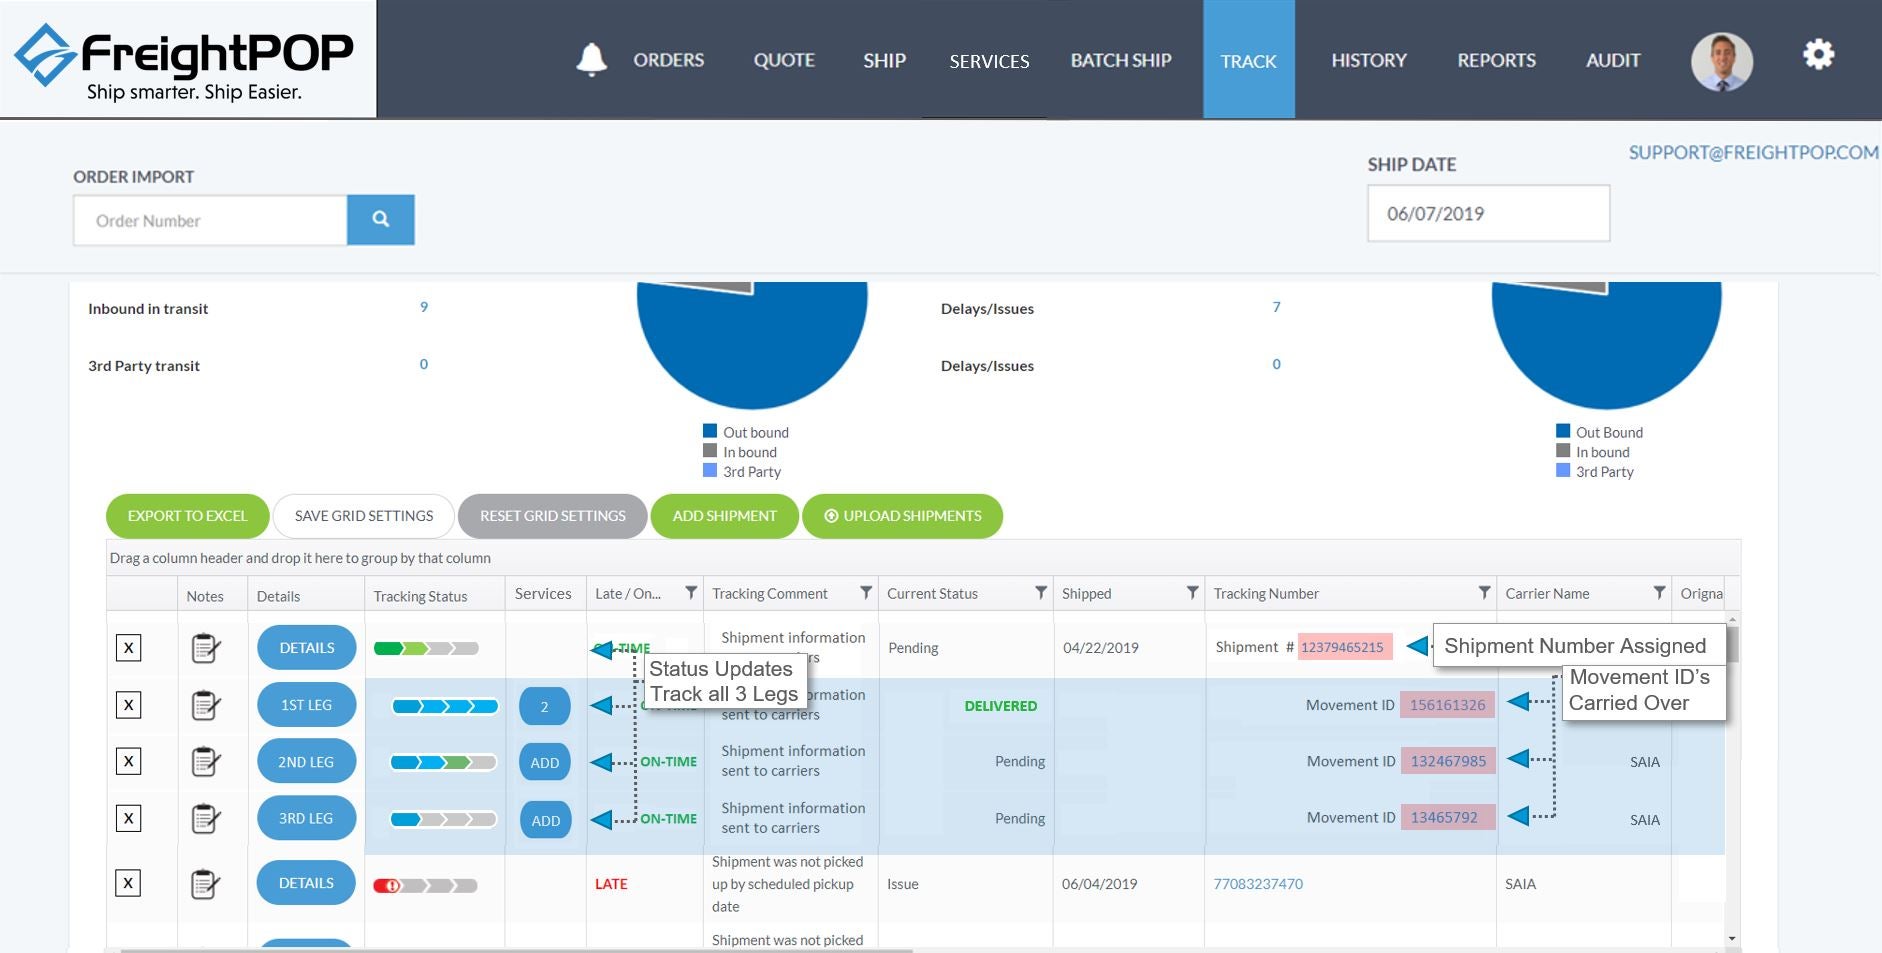Click tracking progress bar of 2ND LEG
1882x953 pixels.
(444, 763)
